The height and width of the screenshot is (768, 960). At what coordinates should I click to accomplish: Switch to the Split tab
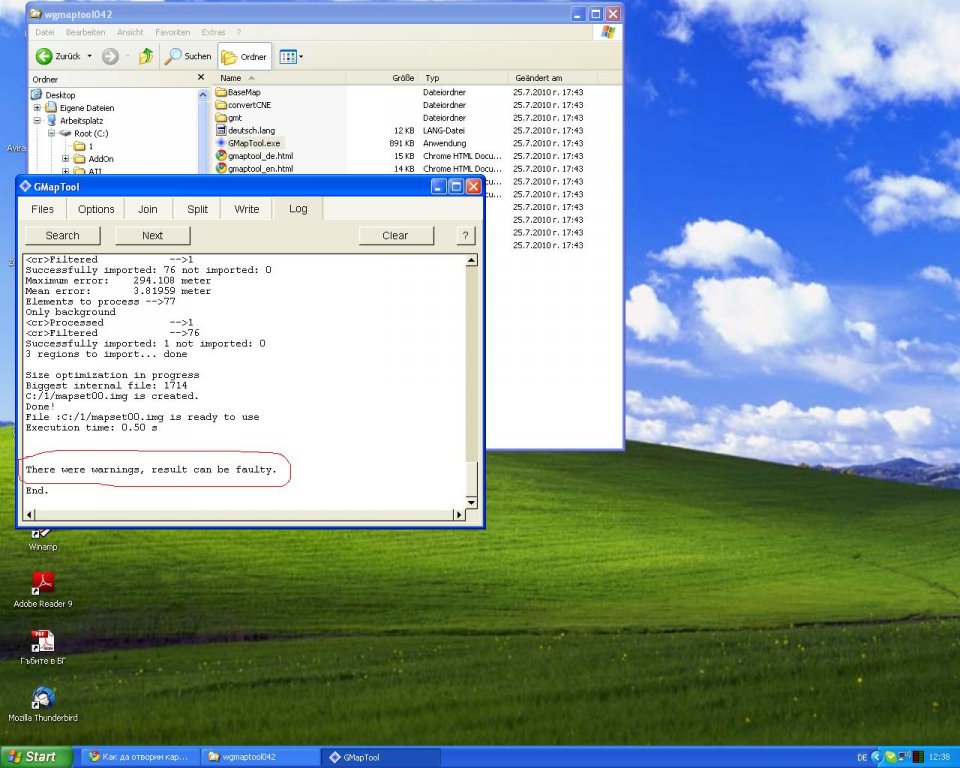pyautogui.click(x=197, y=209)
